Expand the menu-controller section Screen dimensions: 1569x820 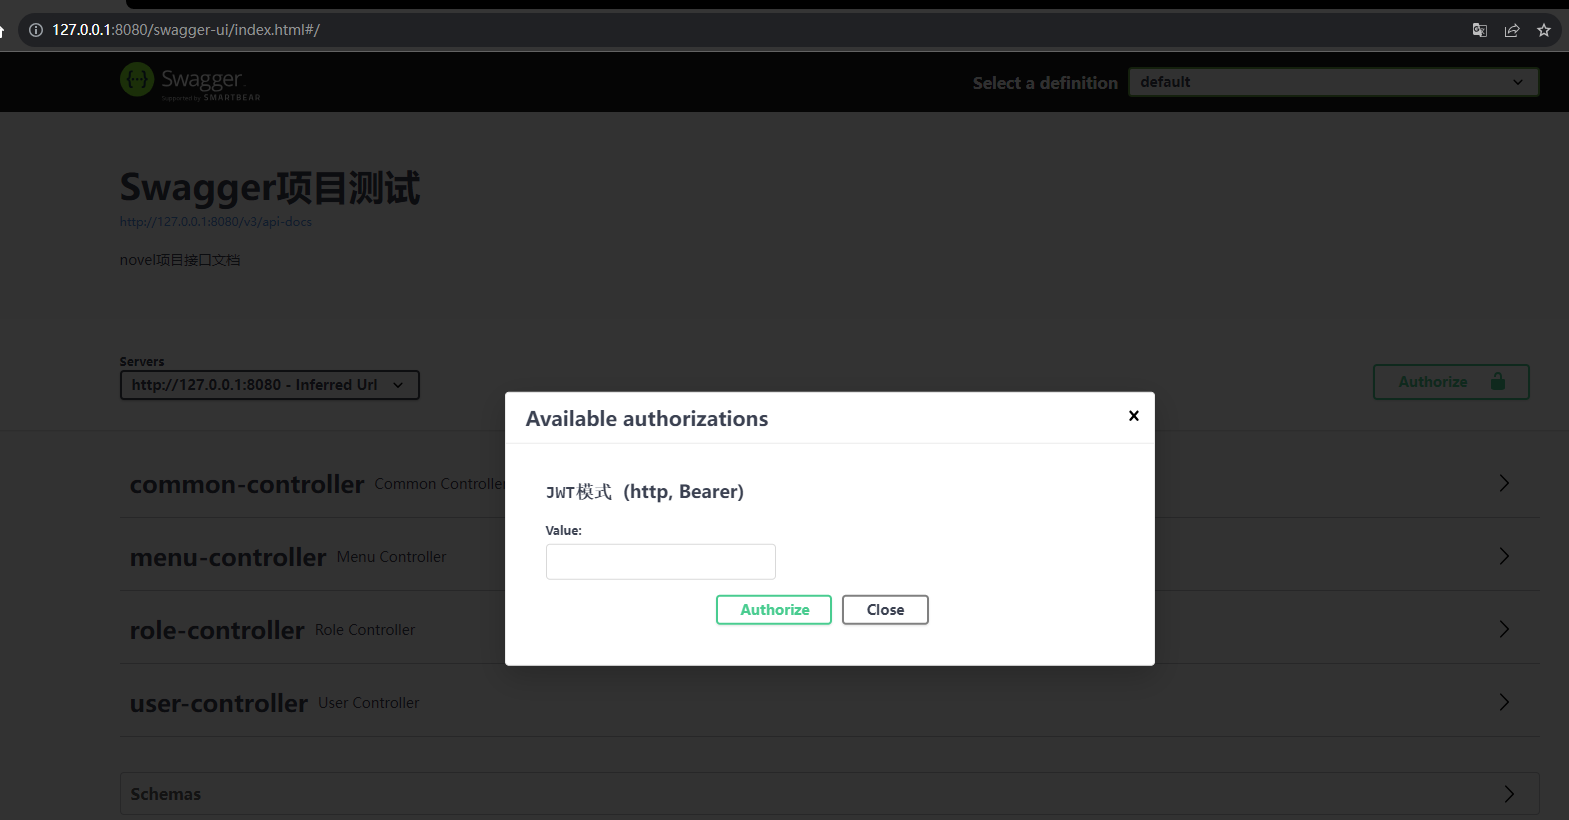1504,557
